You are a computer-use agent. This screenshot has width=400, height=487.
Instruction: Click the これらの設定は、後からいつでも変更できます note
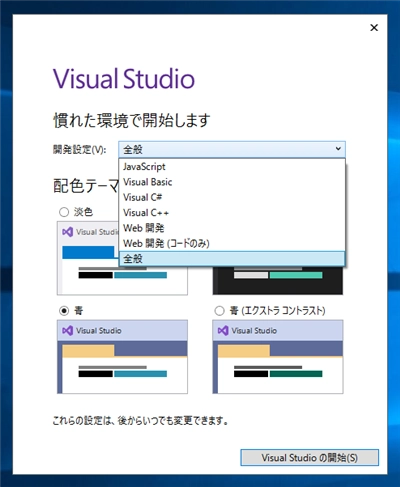pos(140,421)
